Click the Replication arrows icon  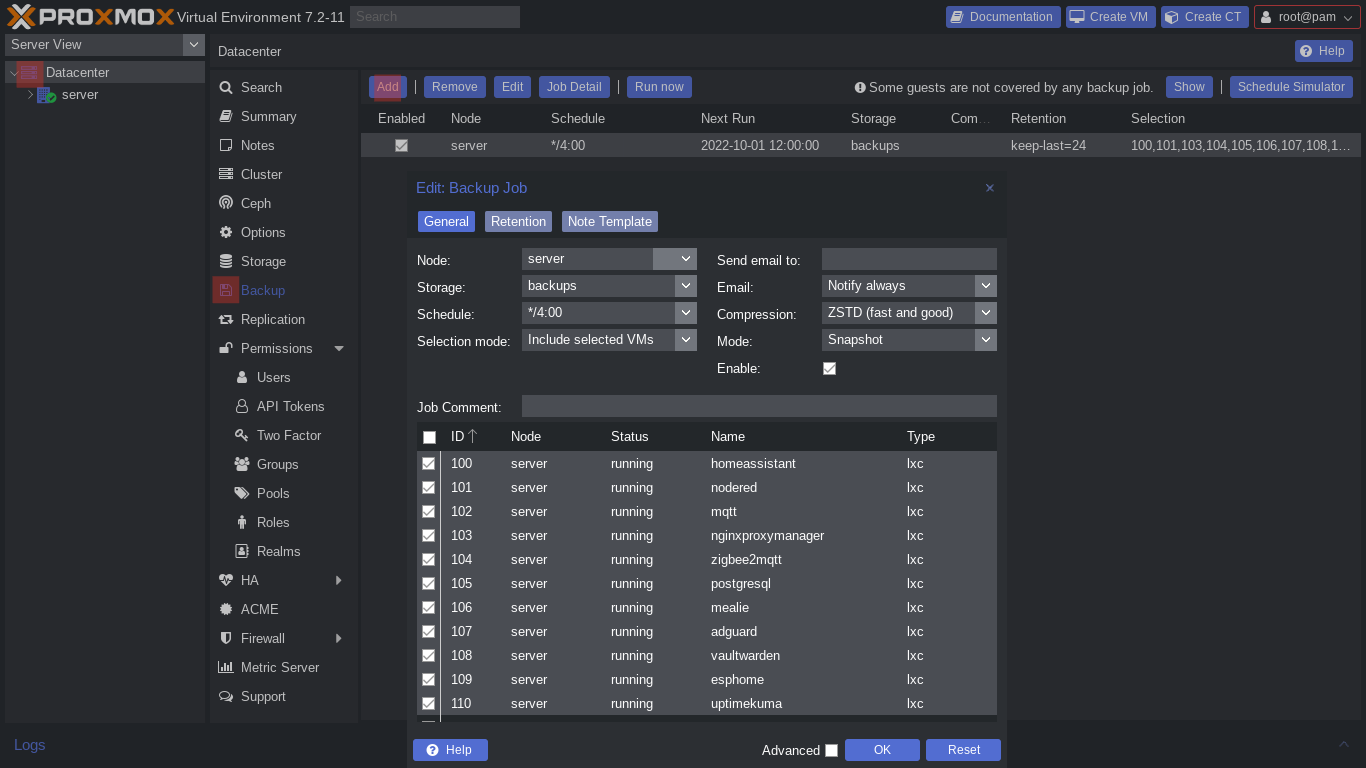tap(226, 319)
